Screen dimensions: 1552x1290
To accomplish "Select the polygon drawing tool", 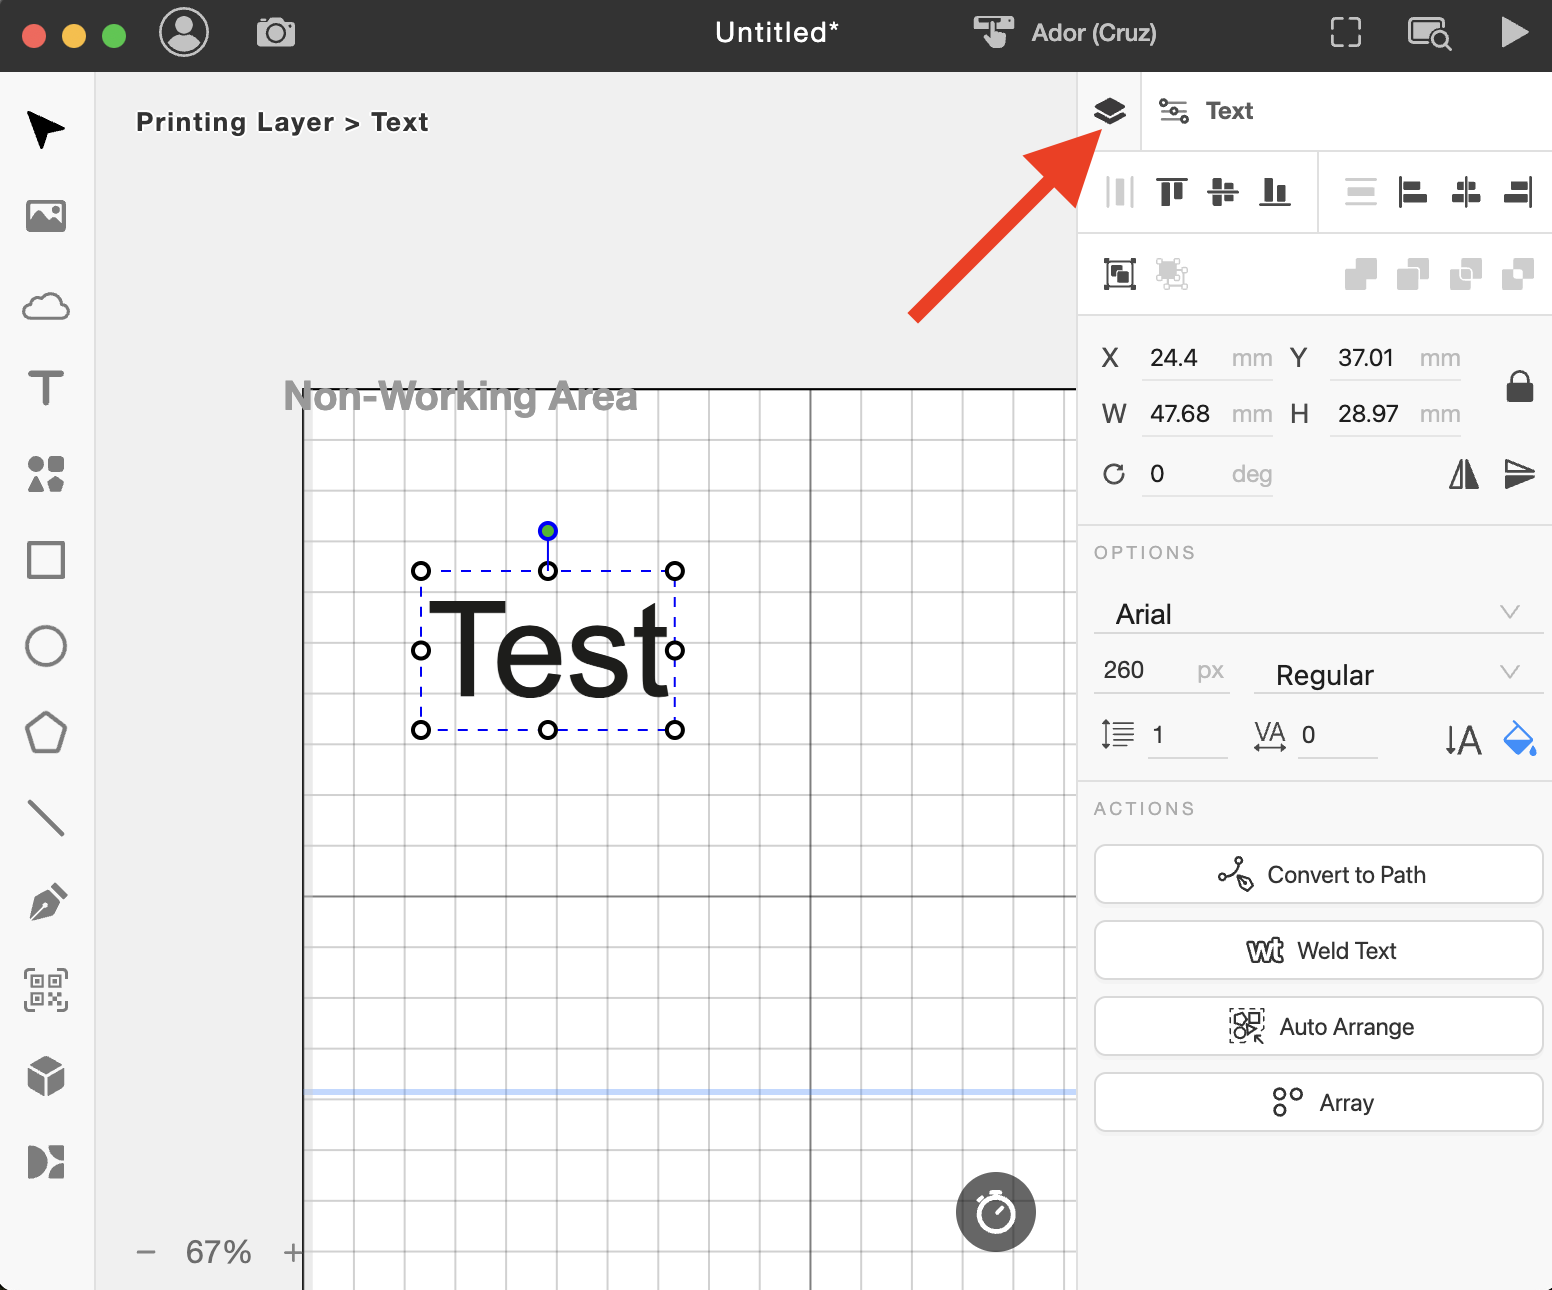I will click(46, 733).
